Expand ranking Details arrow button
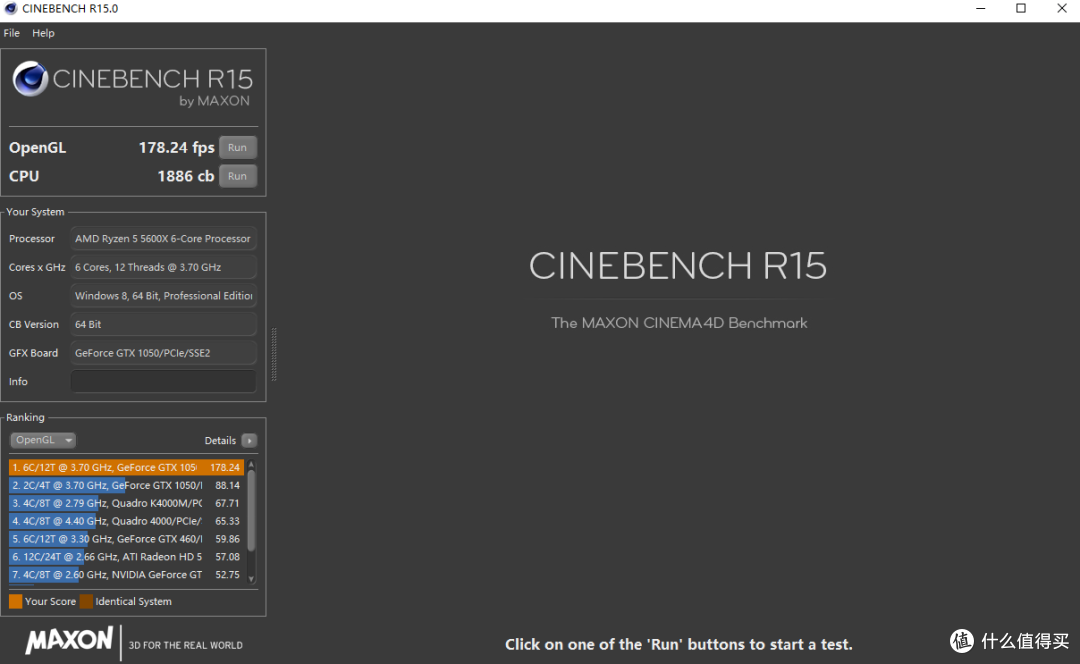Viewport: 1080px width, 664px height. coord(249,440)
